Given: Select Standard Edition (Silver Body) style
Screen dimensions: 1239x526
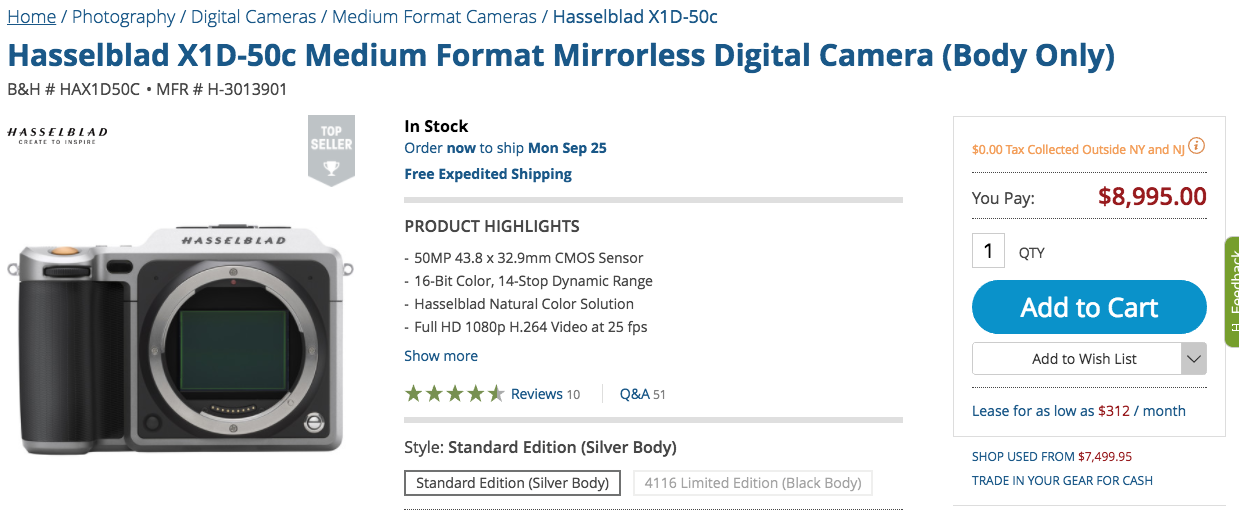Looking at the screenshot, I should pos(513,483).
